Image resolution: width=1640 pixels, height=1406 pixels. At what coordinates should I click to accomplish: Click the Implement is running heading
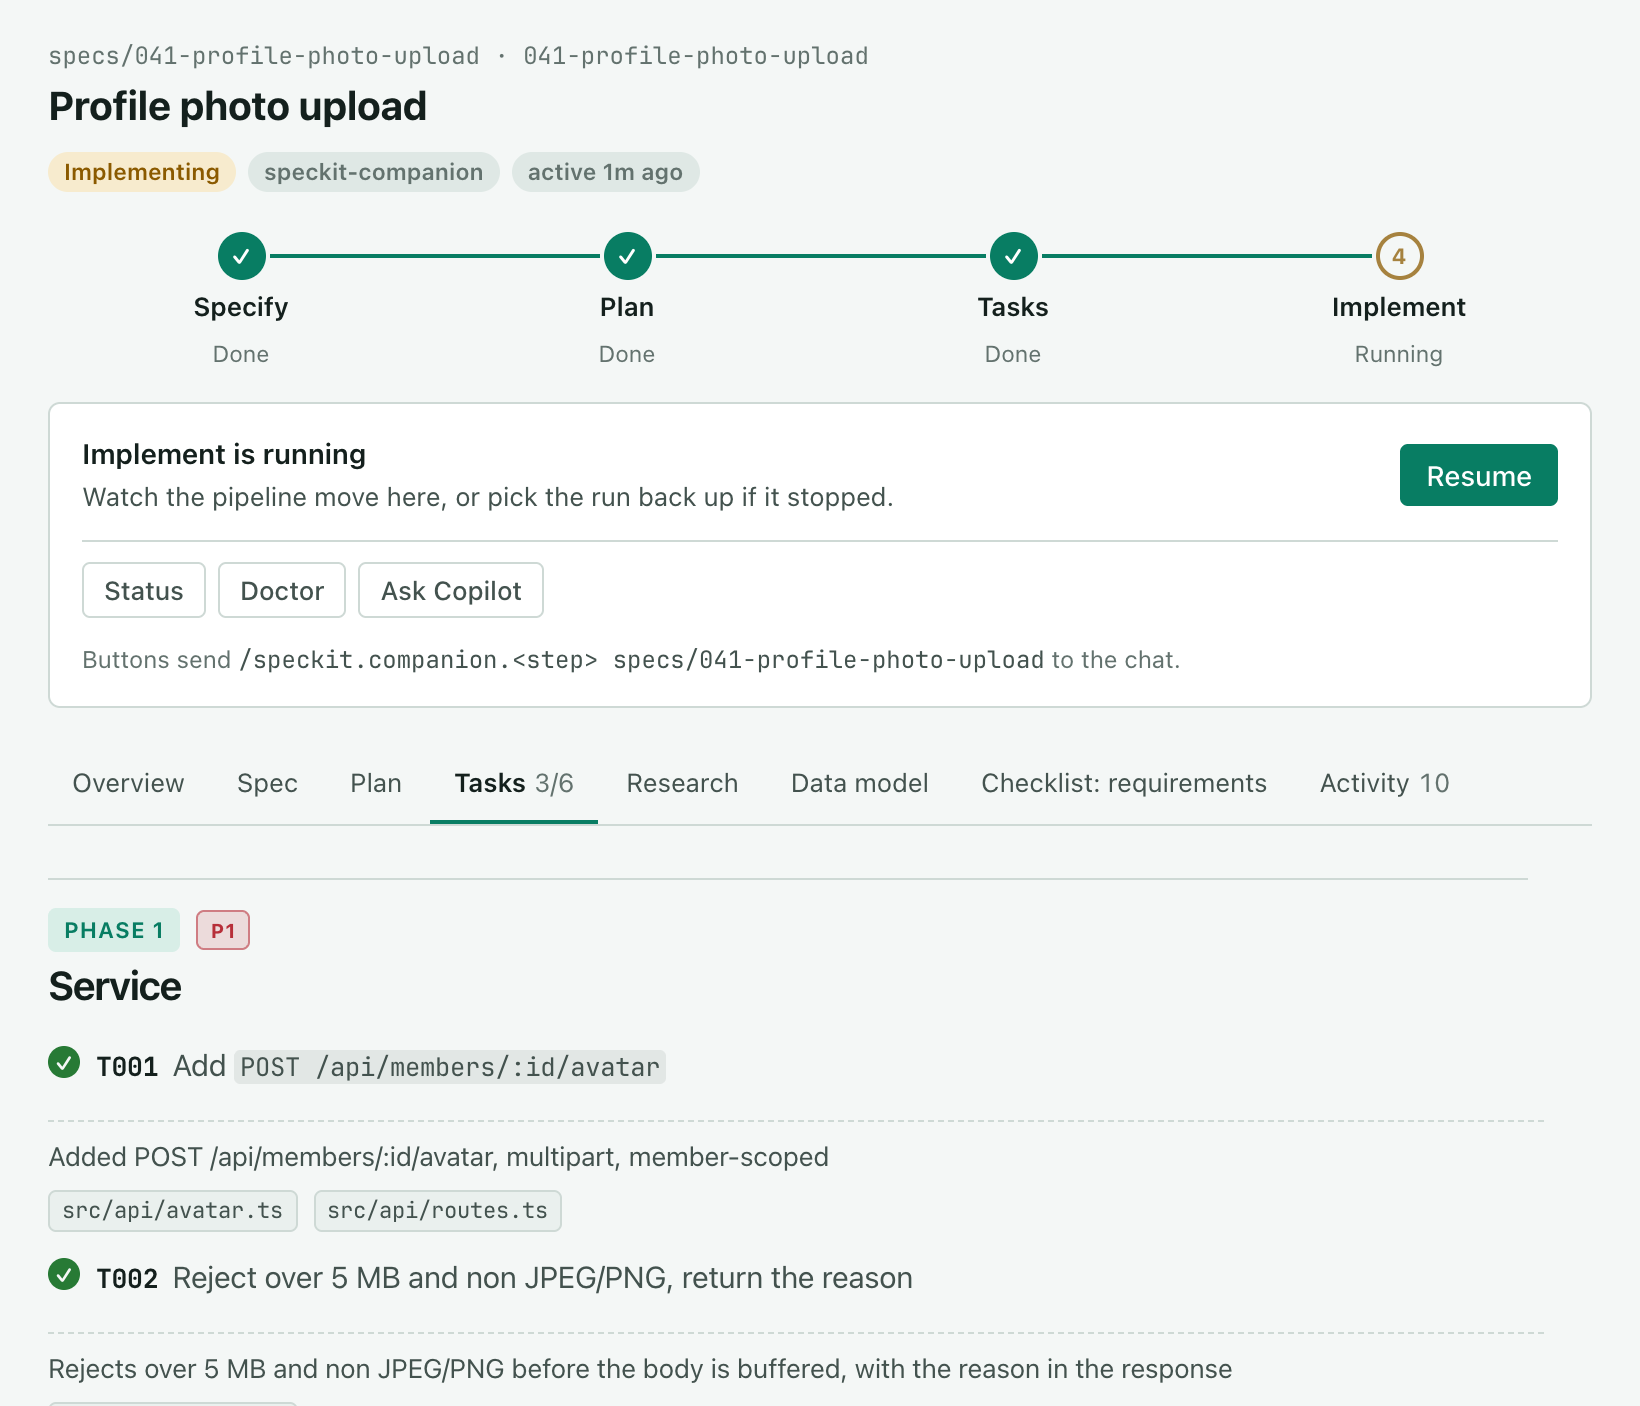click(x=224, y=454)
